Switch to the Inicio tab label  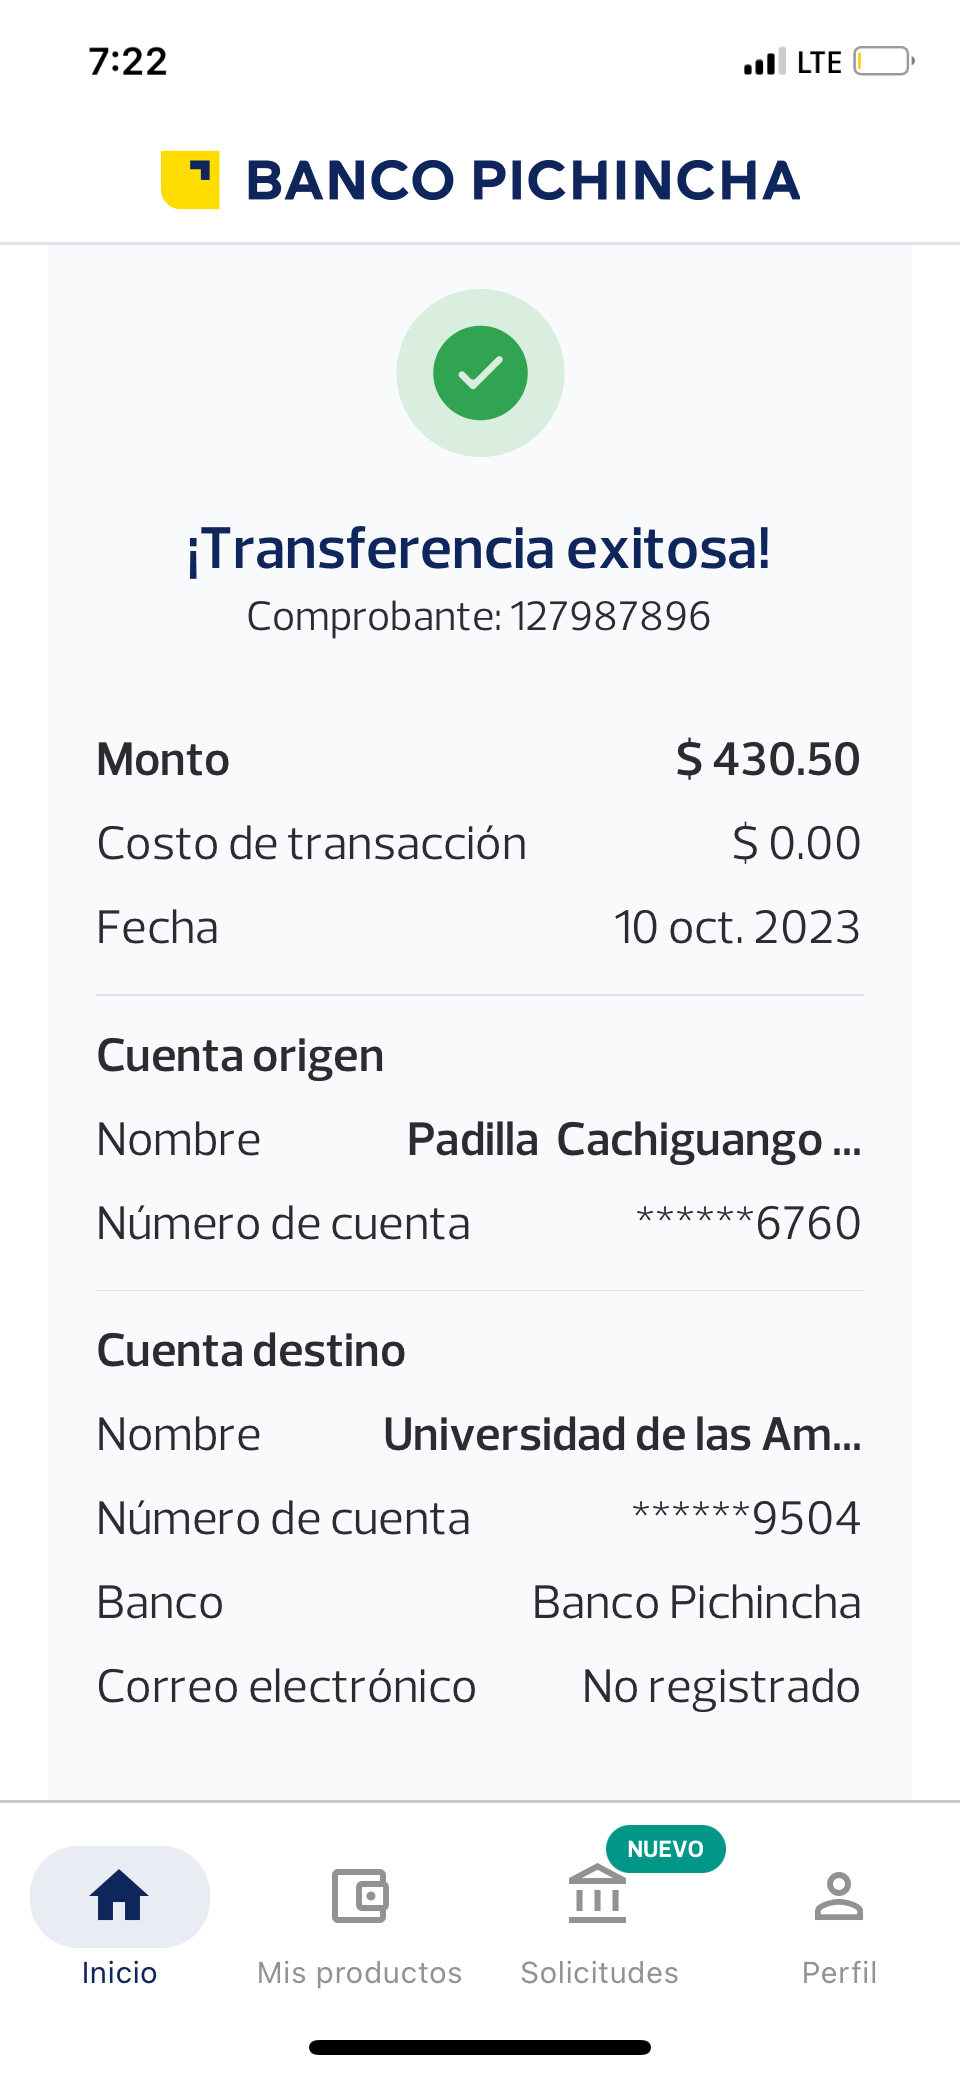pyautogui.click(x=119, y=1973)
